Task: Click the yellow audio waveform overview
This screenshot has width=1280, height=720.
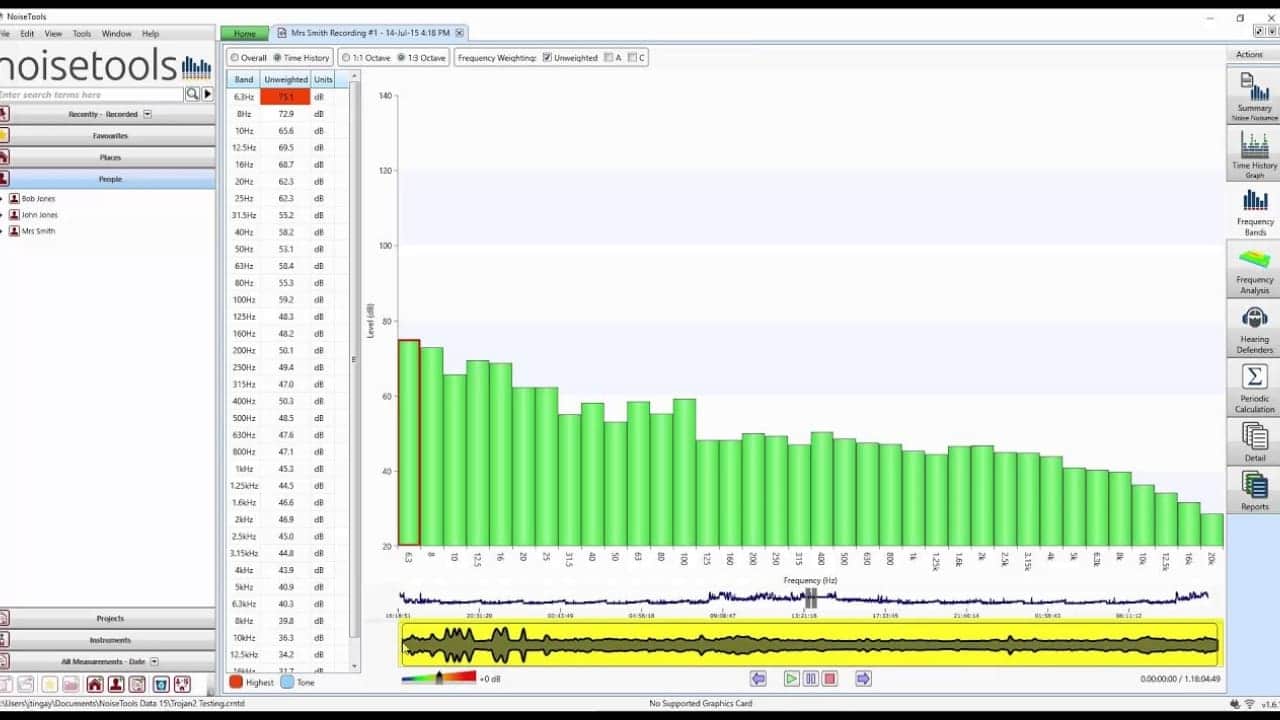Action: coord(810,644)
